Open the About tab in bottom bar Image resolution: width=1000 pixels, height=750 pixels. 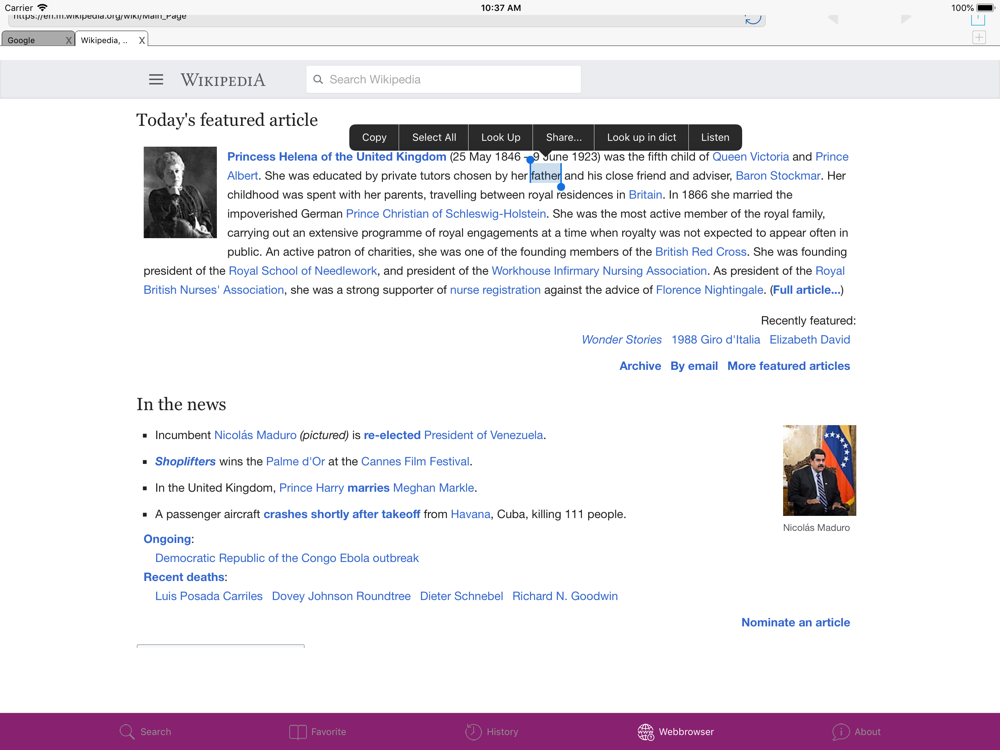pos(857,732)
